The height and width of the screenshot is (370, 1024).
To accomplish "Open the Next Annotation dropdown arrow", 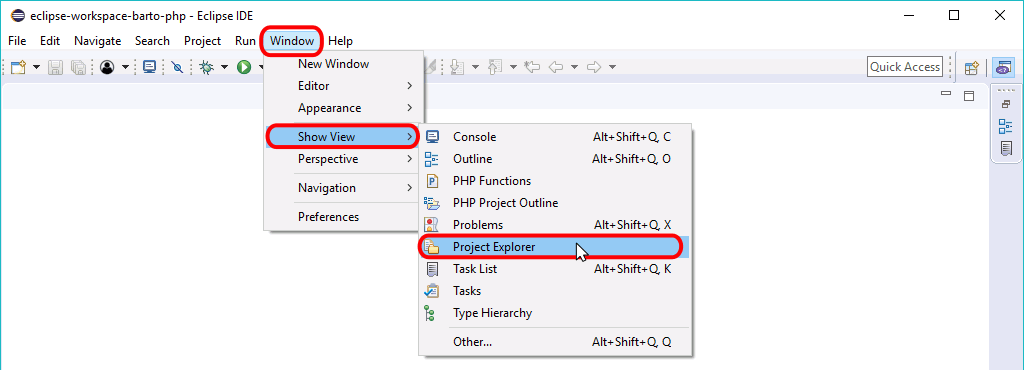I will click(x=475, y=67).
